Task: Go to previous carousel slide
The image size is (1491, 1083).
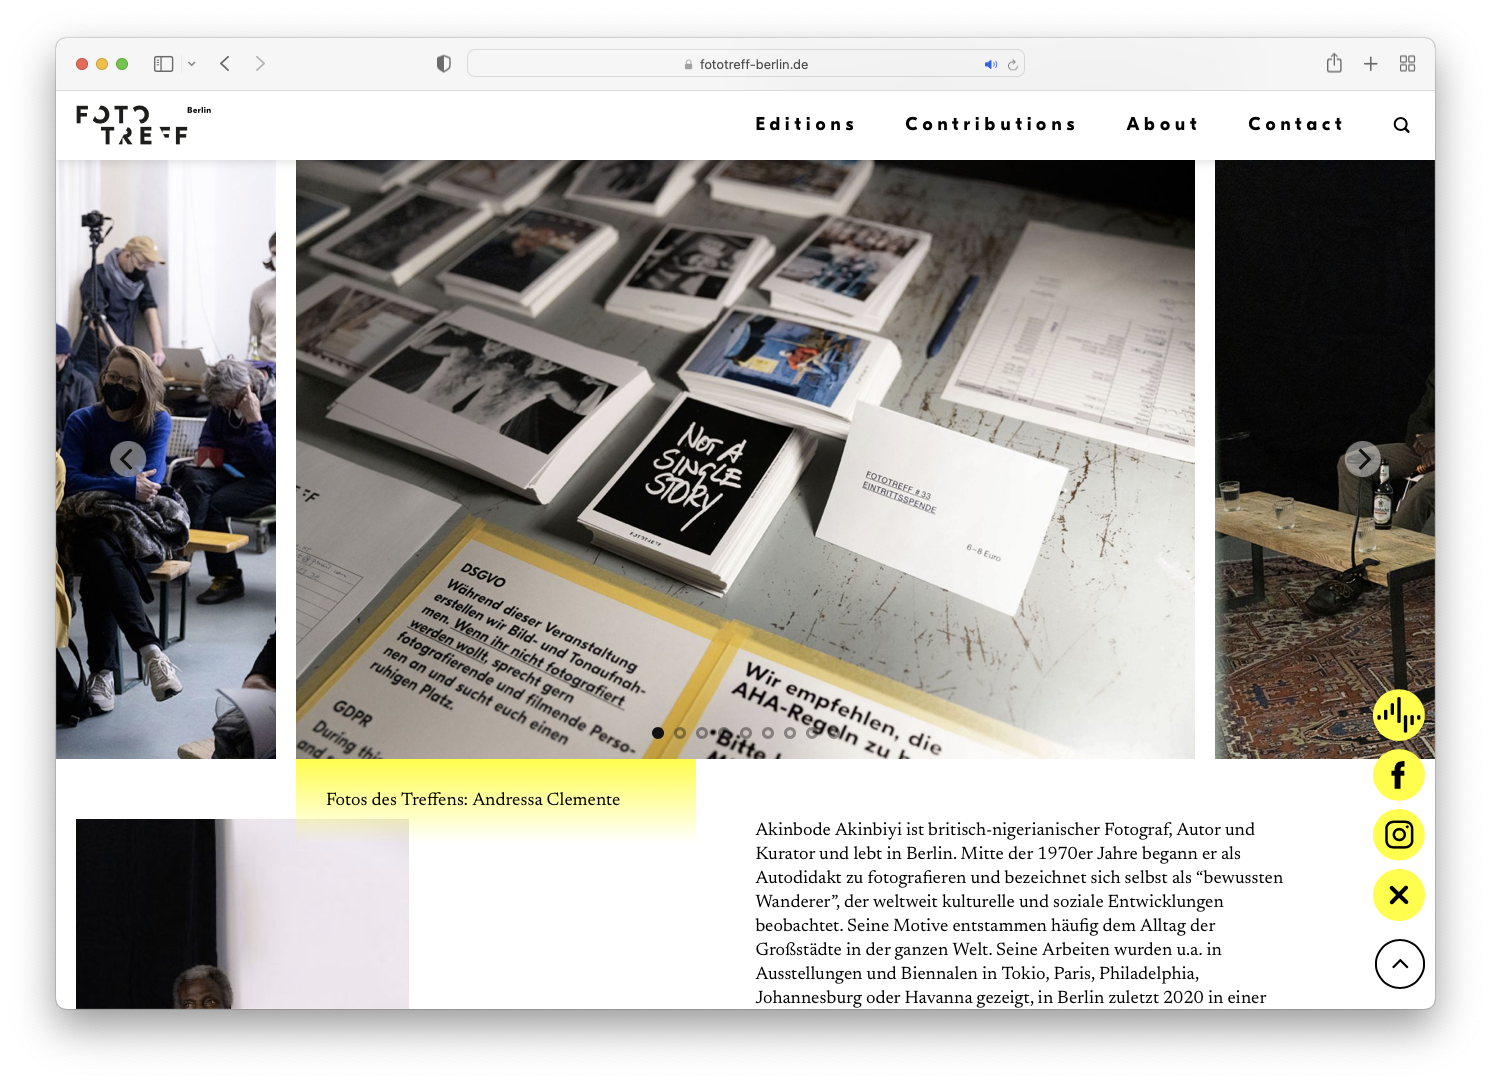Action: point(128,459)
